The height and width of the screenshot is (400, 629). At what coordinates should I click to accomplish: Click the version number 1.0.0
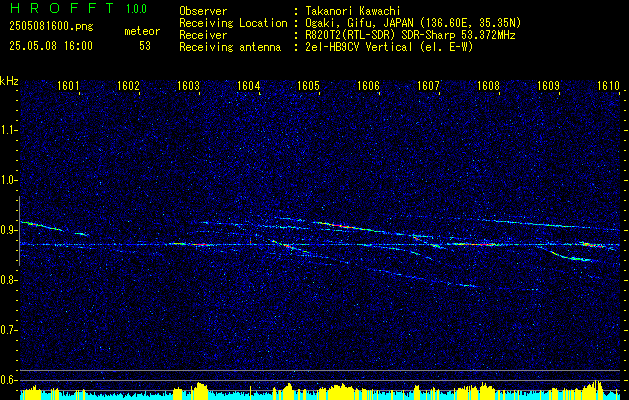[136, 9]
